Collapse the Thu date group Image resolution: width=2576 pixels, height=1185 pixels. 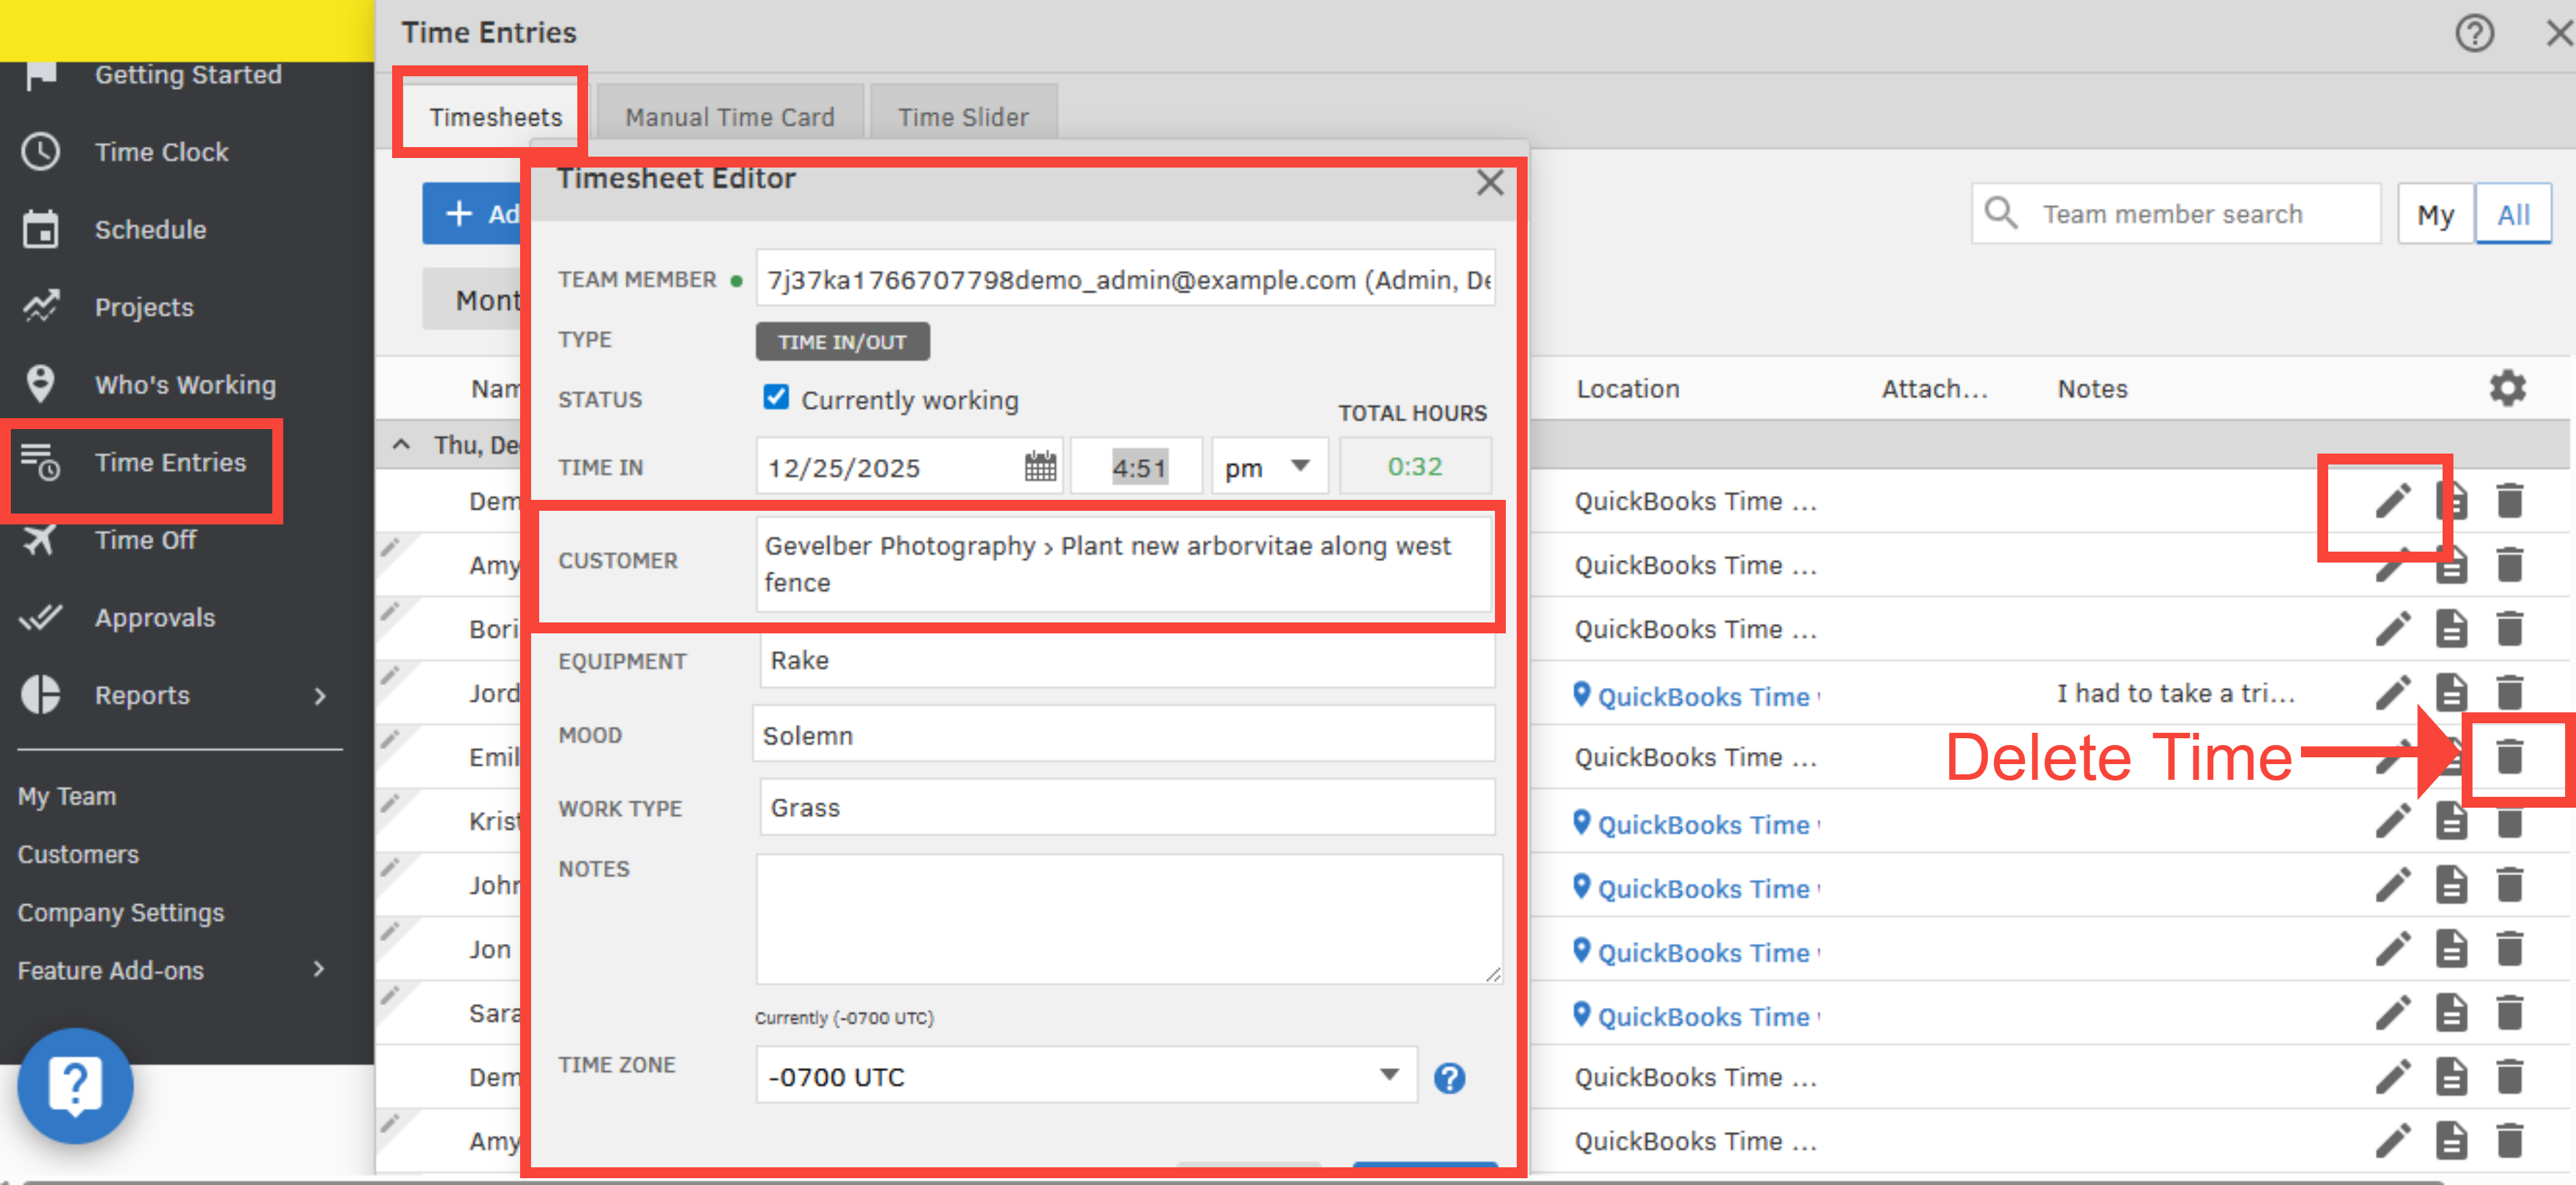[401, 445]
